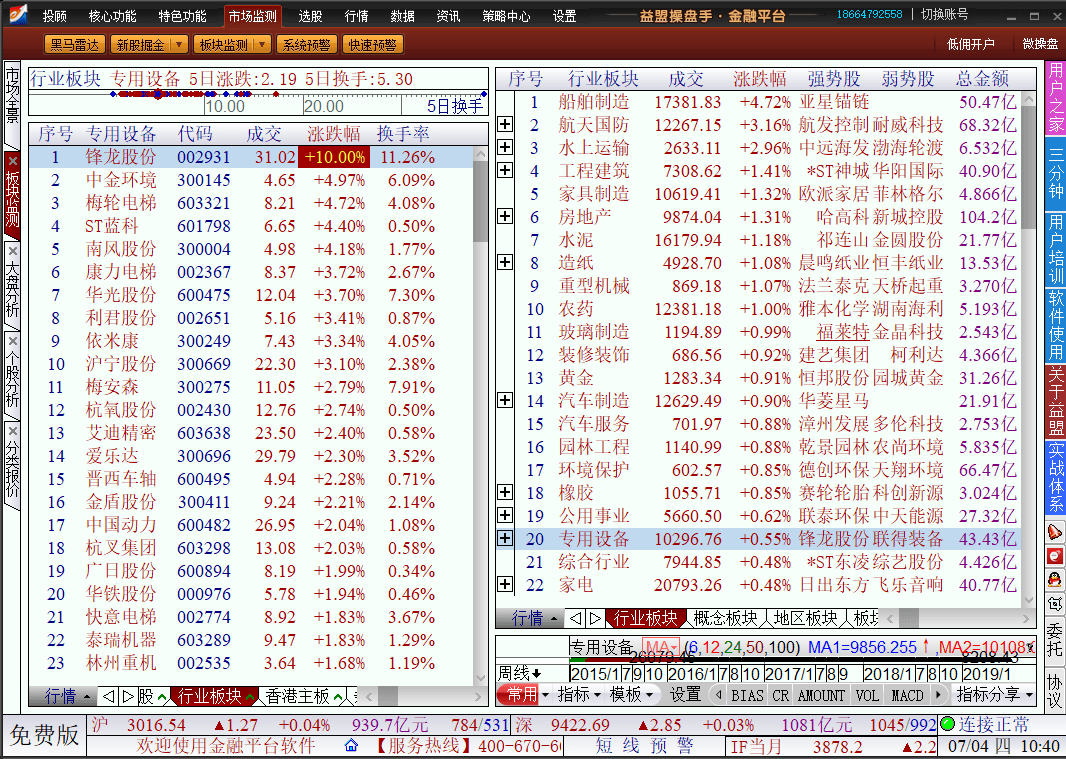Image resolution: width=1066 pixels, height=759 pixels.
Task: Open the 选股 menu
Action: (x=311, y=16)
